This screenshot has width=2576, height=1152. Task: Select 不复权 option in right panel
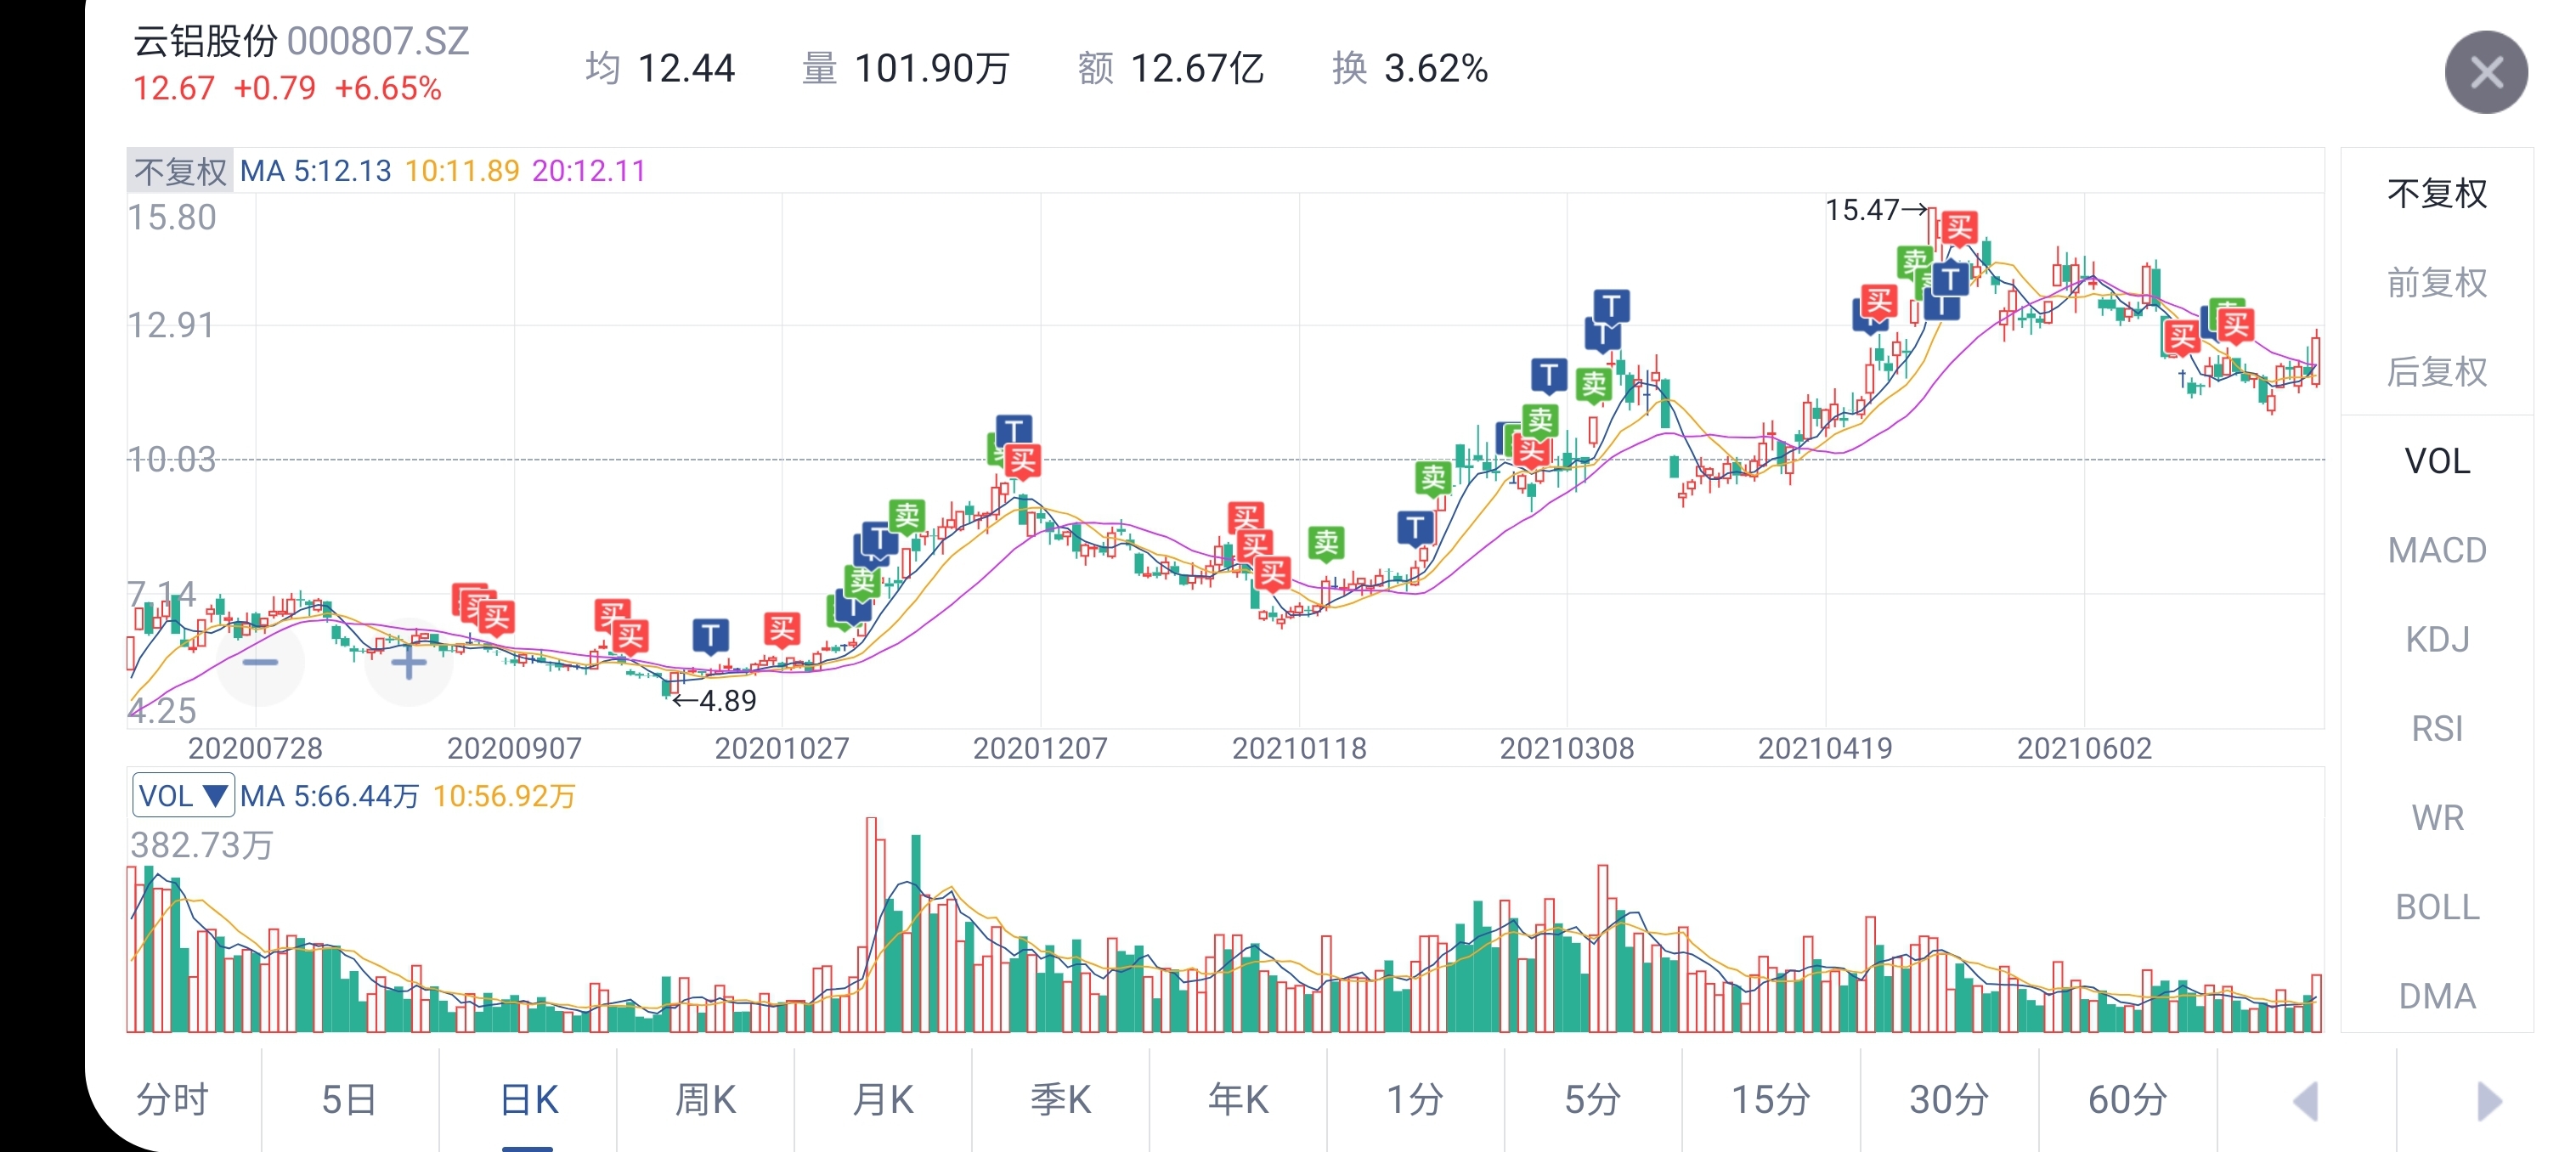tap(2436, 193)
